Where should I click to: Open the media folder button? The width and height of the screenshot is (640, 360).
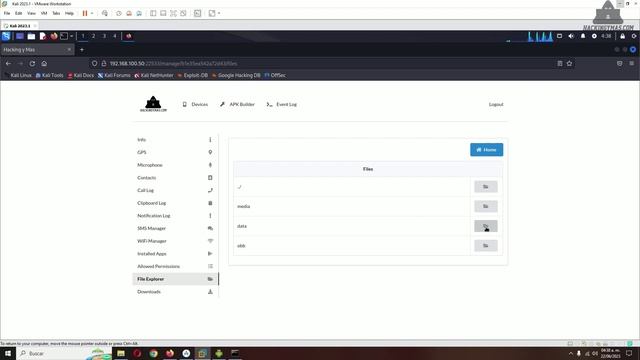tap(486, 206)
